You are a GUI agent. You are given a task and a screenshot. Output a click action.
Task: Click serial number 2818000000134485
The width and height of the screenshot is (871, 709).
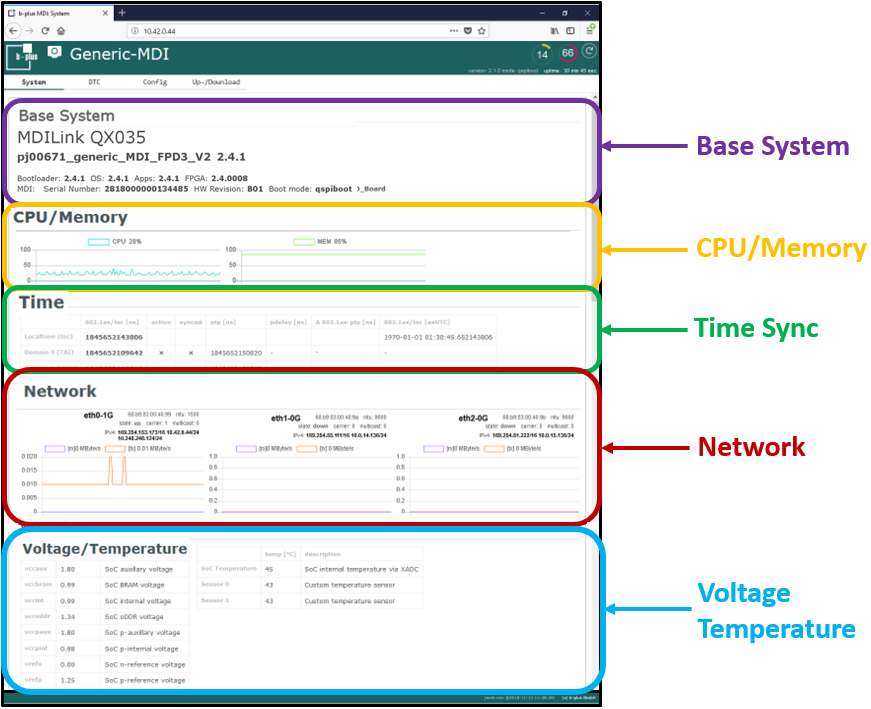[x=146, y=189]
